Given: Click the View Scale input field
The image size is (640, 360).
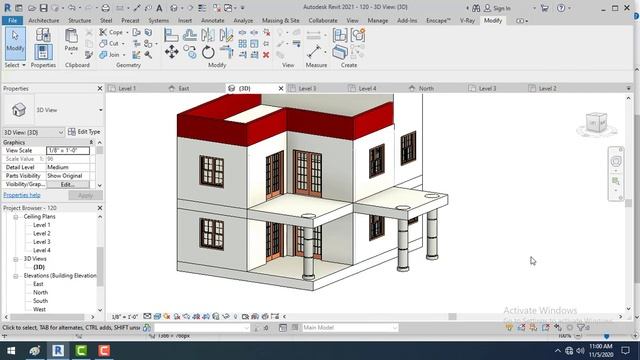Looking at the screenshot, I should [68, 151].
